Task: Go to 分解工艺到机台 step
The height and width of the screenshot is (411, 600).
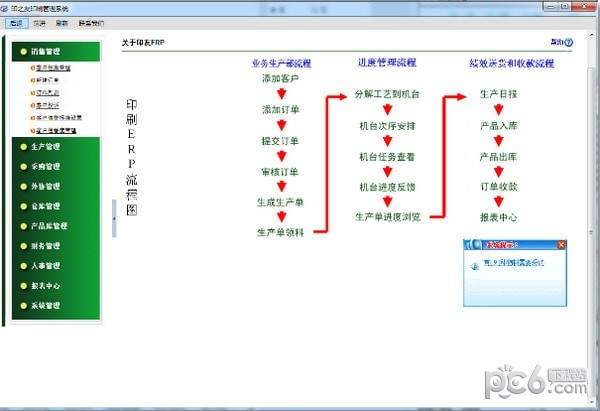Action: [x=386, y=94]
